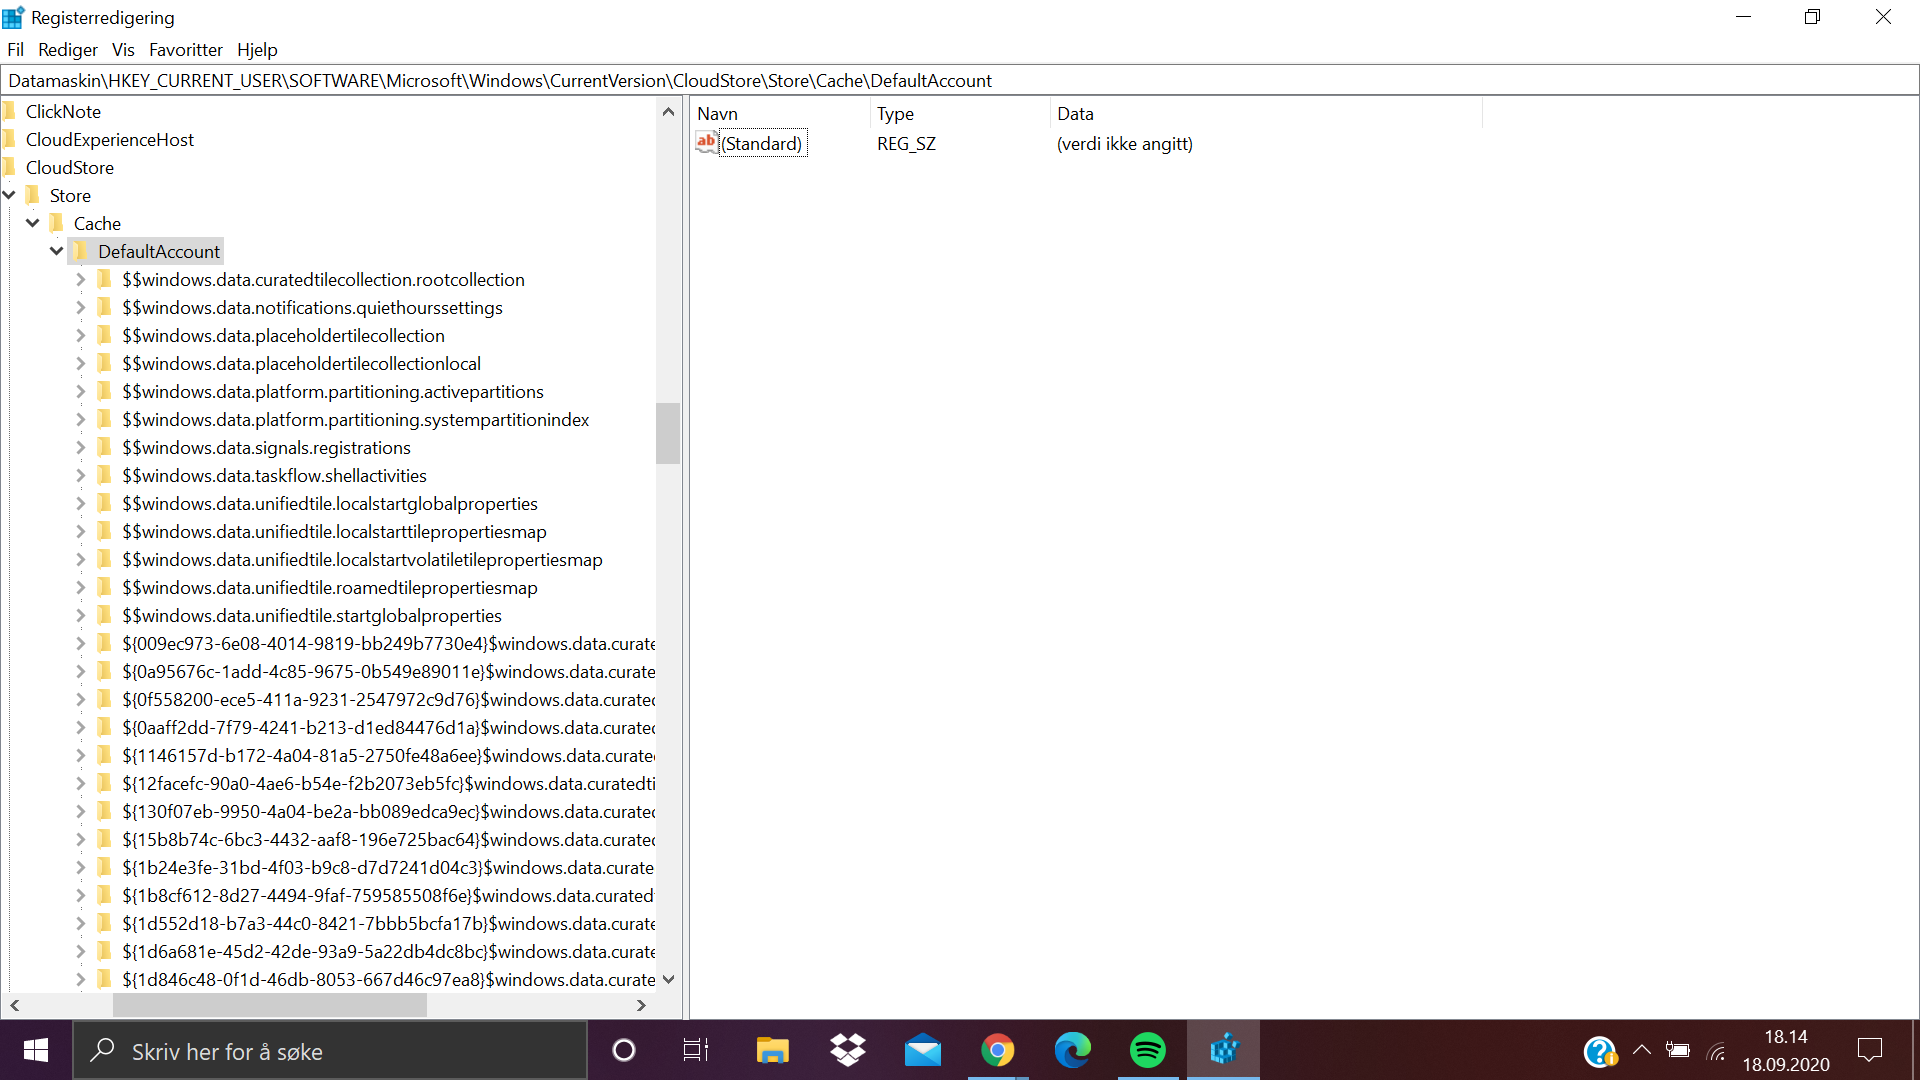1920x1080 pixels.
Task: Open the Cortana circle button
Action: pos(623,1050)
